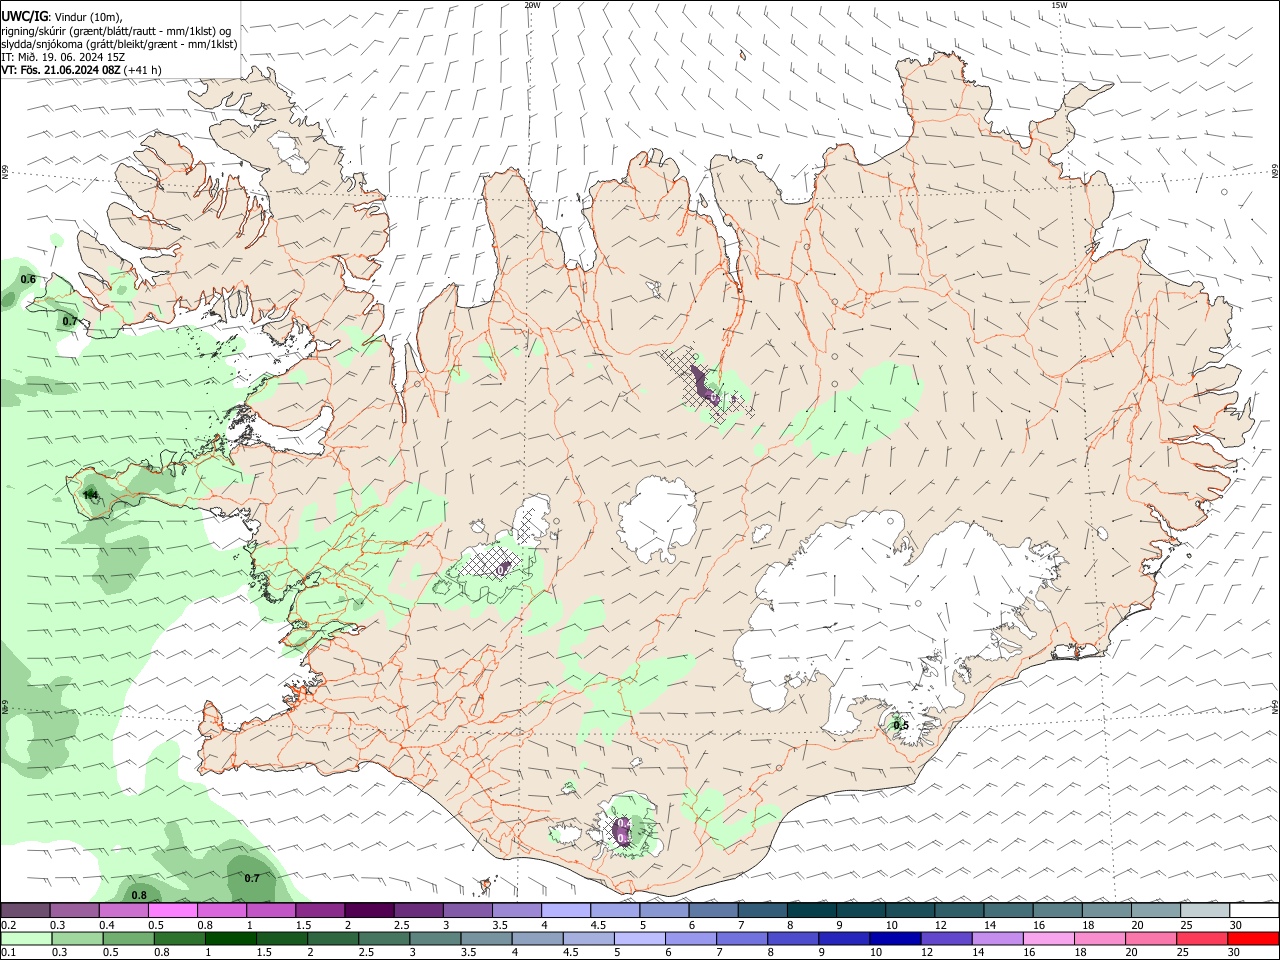Pick the darkest green 1 swatch in lower legend
Viewport: 1280px width, 960px height.
point(230,938)
